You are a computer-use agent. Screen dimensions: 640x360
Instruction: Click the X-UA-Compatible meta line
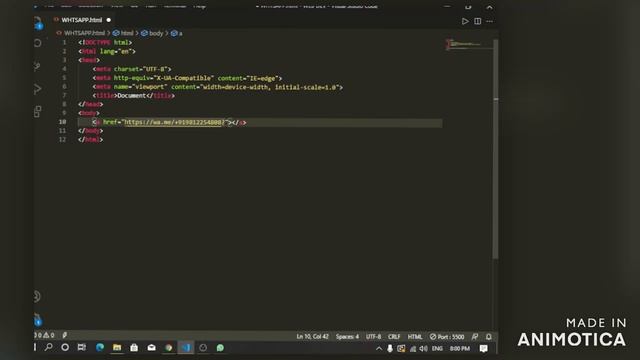pos(187,78)
